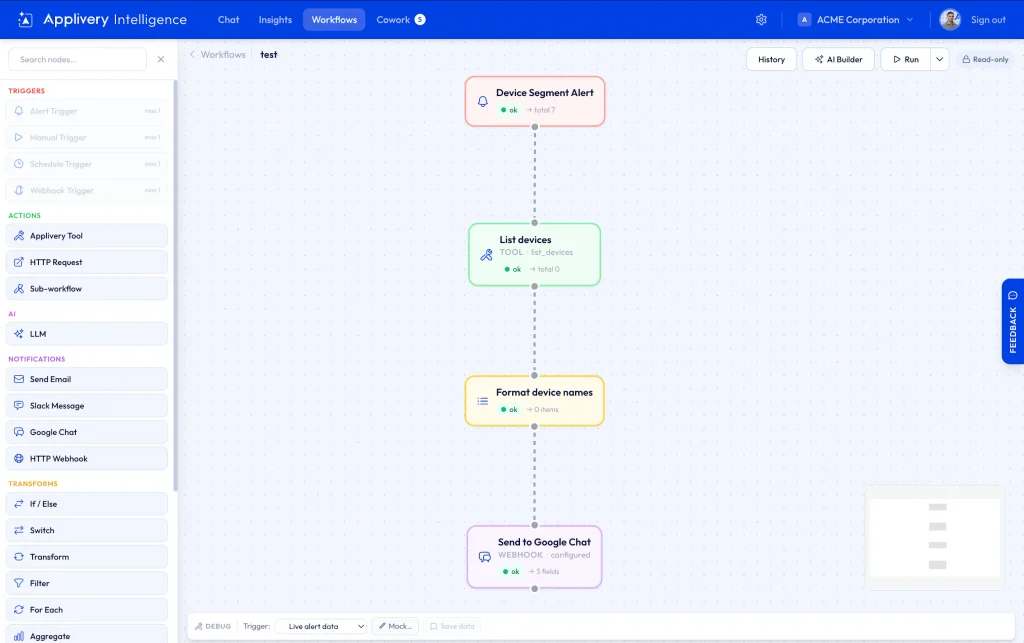Select the List devices node title
Screen dimensions: 1024x643
tap(525, 240)
